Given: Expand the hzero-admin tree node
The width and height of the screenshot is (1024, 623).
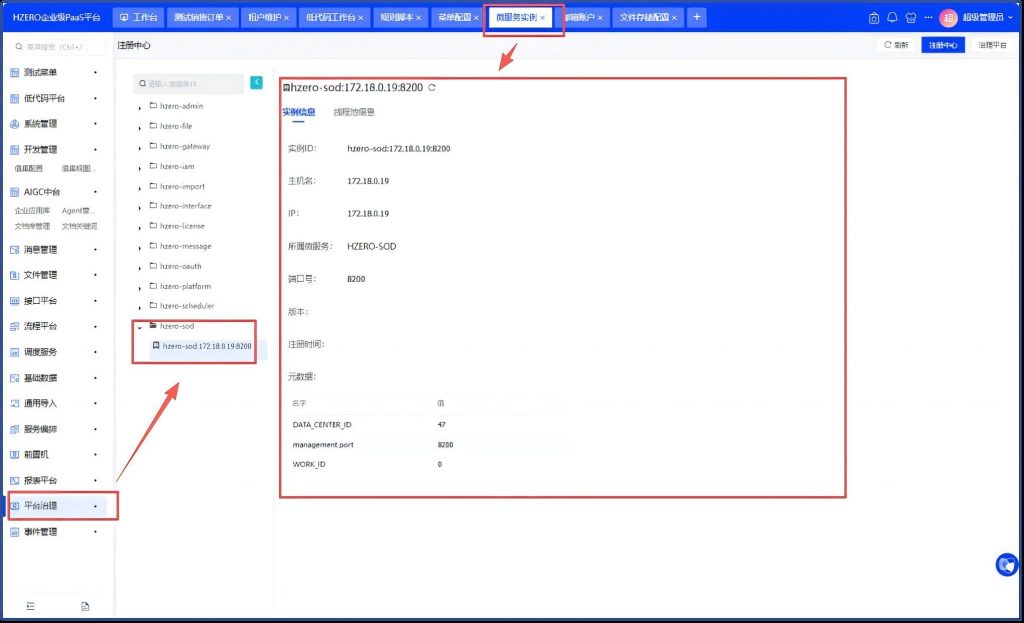Looking at the screenshot, I should [x=140, y=106].
